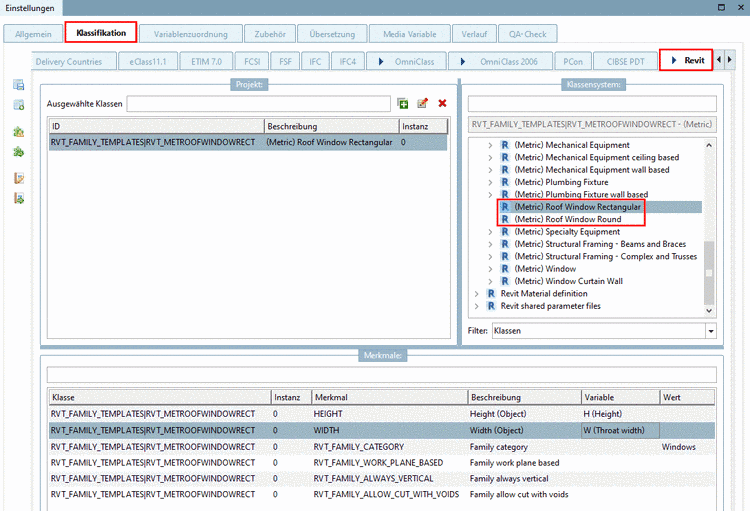Click the bottommost left sidebar icon
Viewport: 750px width, 511px height.
tap(18, 198)
